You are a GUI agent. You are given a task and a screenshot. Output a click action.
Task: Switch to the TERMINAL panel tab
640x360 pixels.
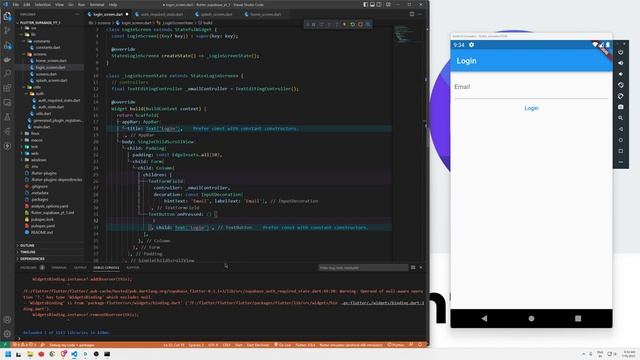tap(59, 268)
